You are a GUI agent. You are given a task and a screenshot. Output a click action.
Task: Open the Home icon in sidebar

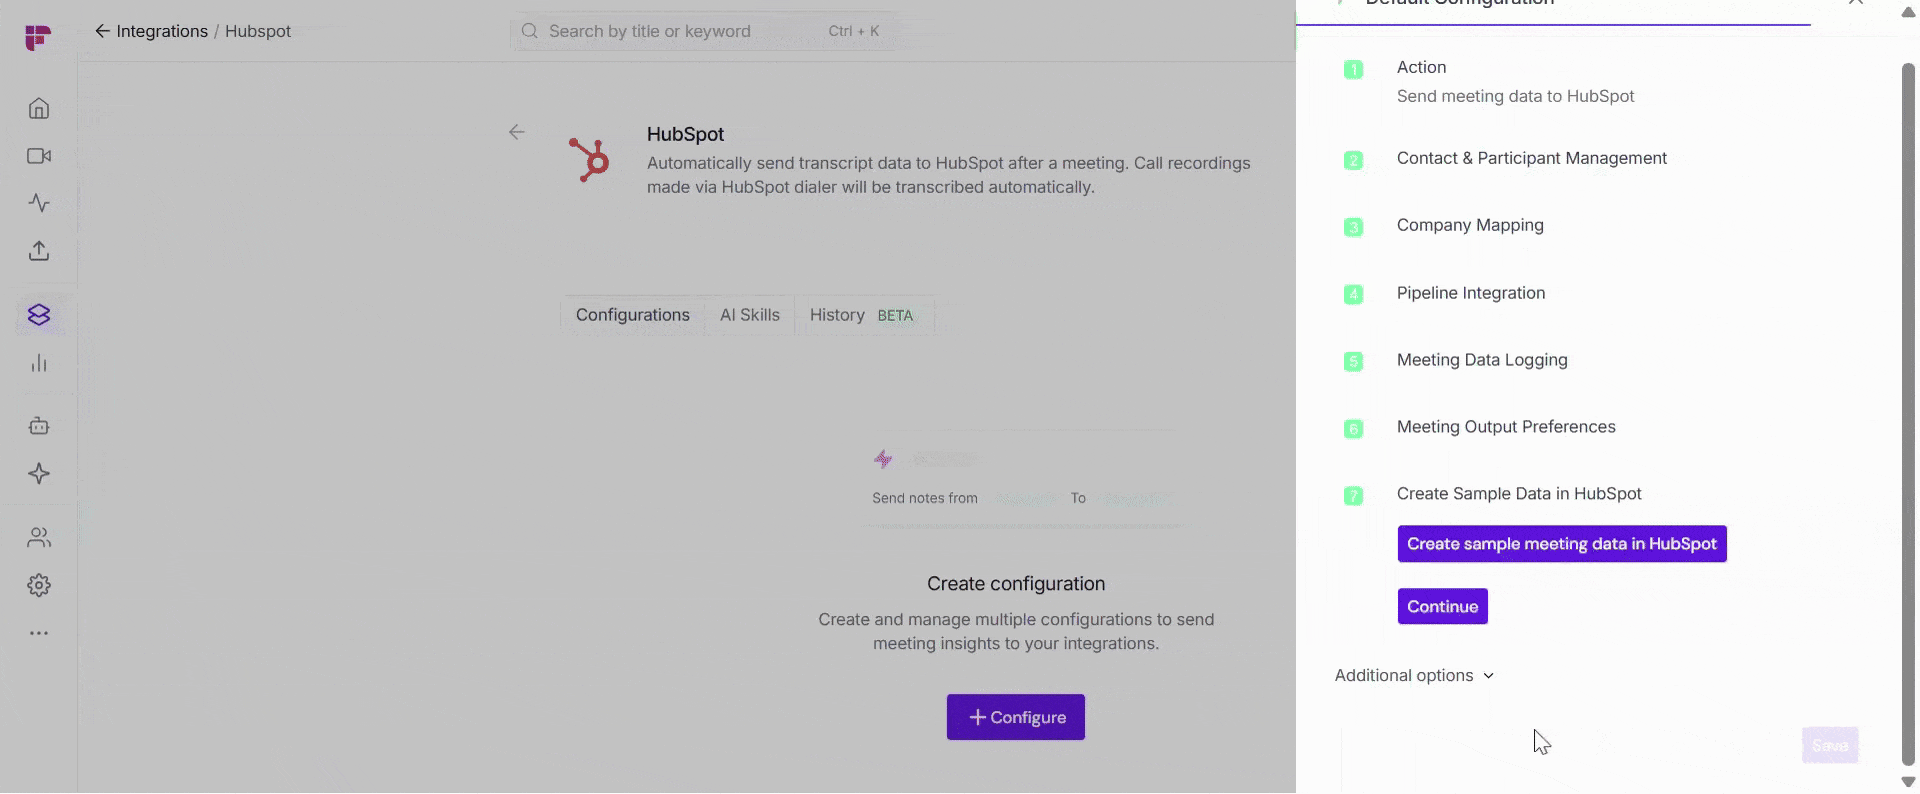click(x=39, y=108)
